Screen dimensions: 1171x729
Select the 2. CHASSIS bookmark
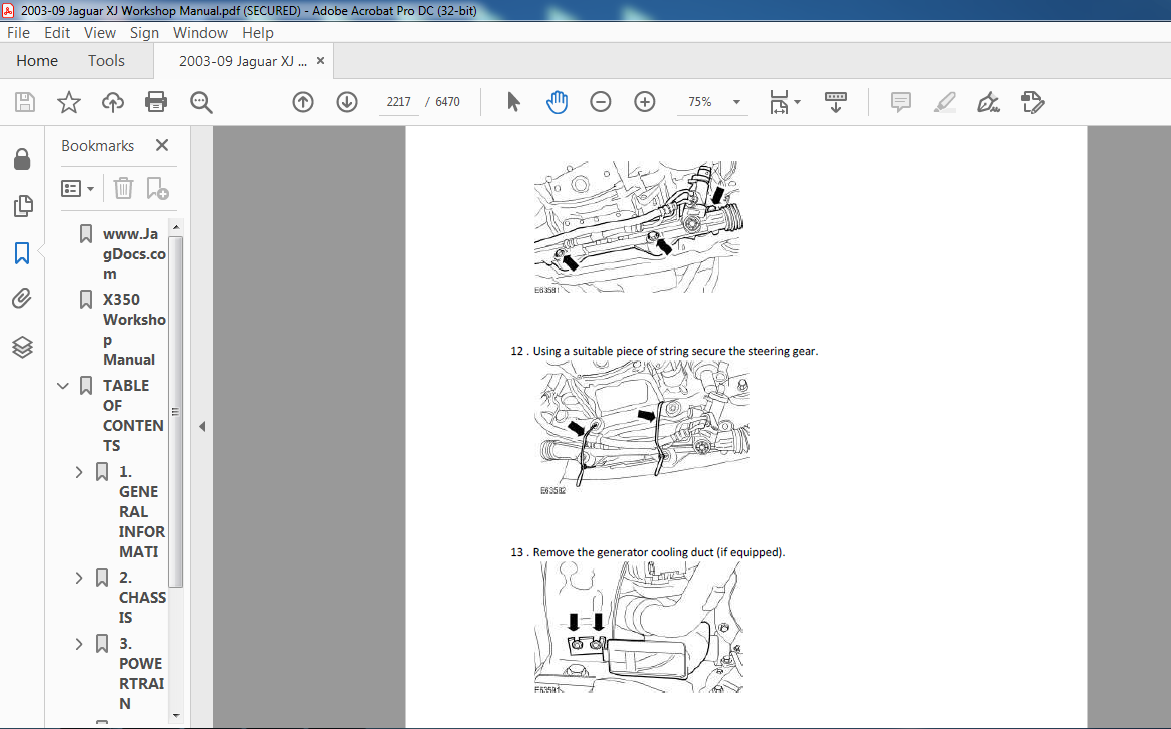(142, 598)
